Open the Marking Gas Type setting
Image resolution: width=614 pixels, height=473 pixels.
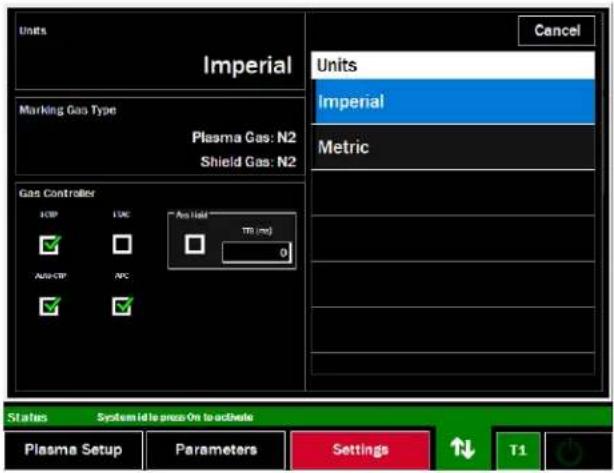tap(160, 136)
